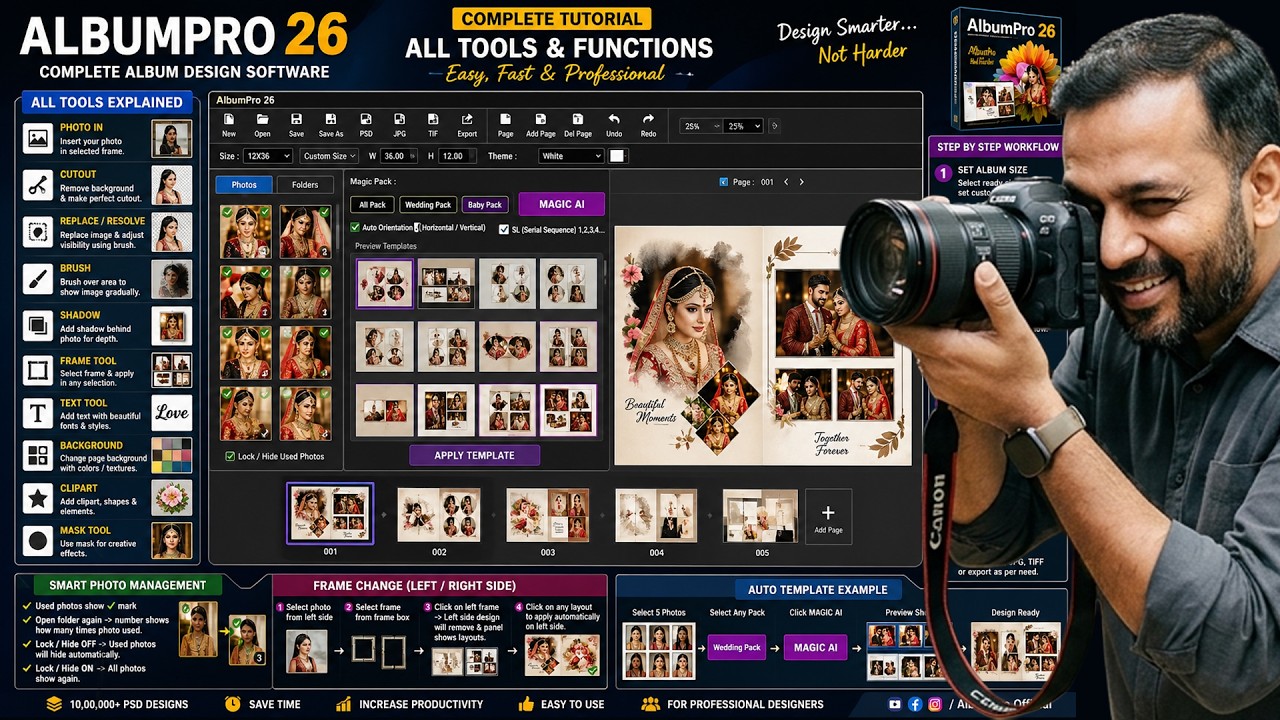Image resolution: width=1280 pixels, height=720 pixels.
Task: Open the Custom Size dropdown
Action: click(329, 156)
